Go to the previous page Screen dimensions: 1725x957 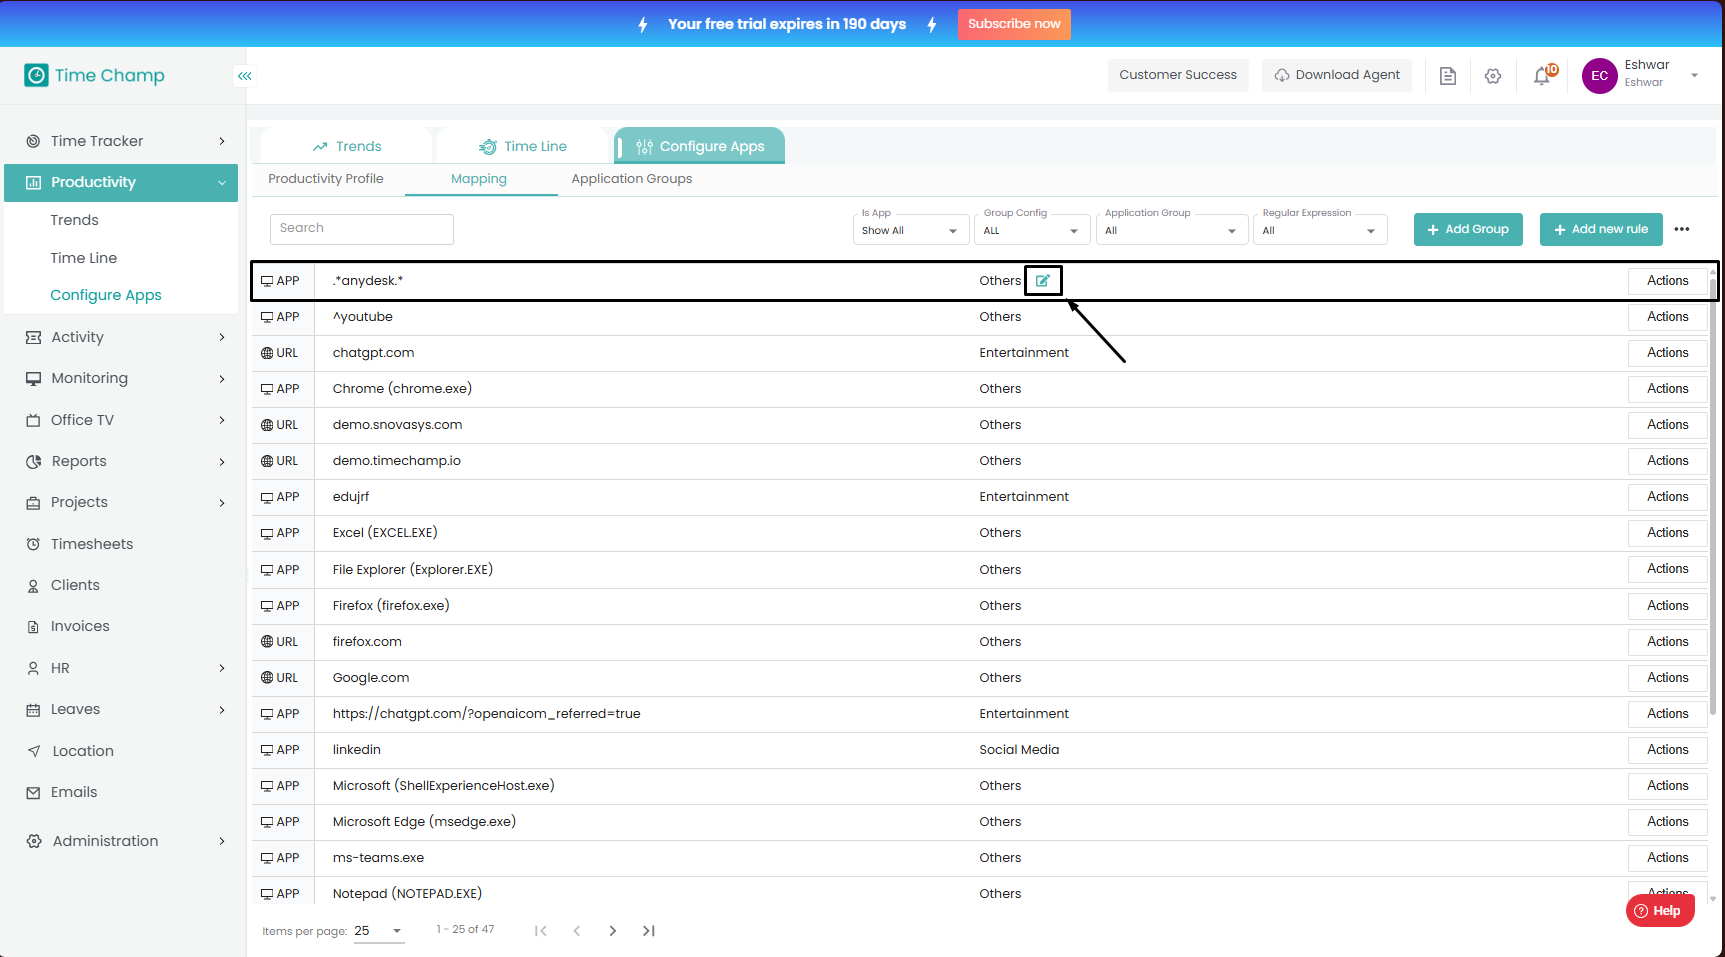tap(577, 931)
